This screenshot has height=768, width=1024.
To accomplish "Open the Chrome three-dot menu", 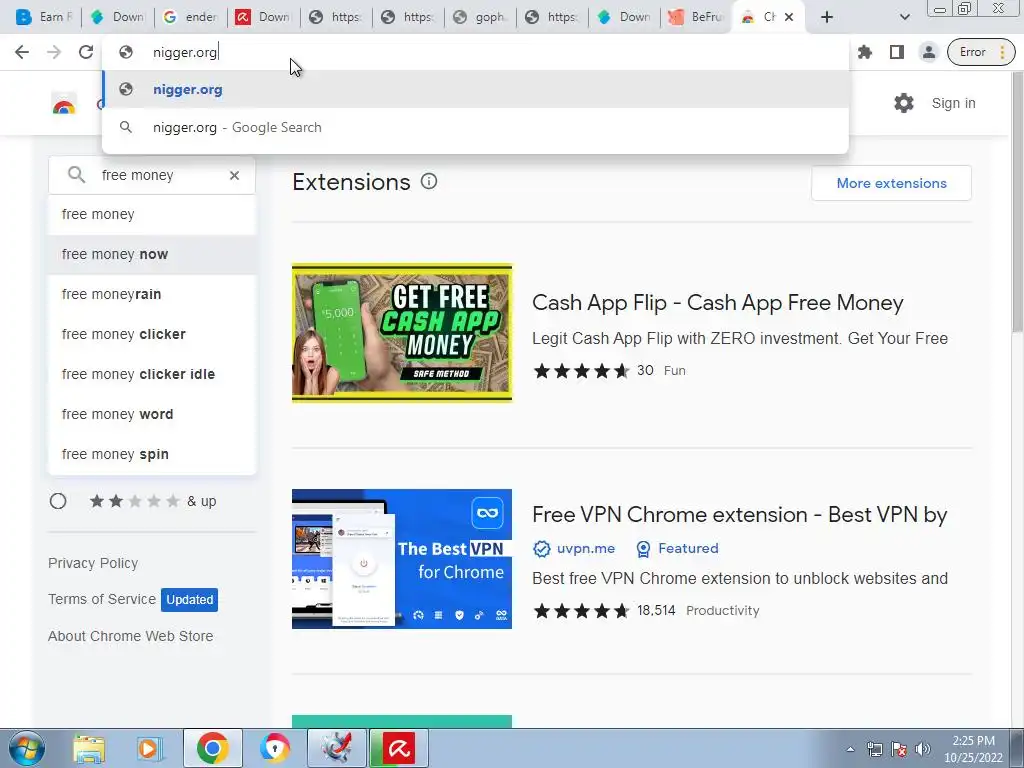I will [1002, 52].
